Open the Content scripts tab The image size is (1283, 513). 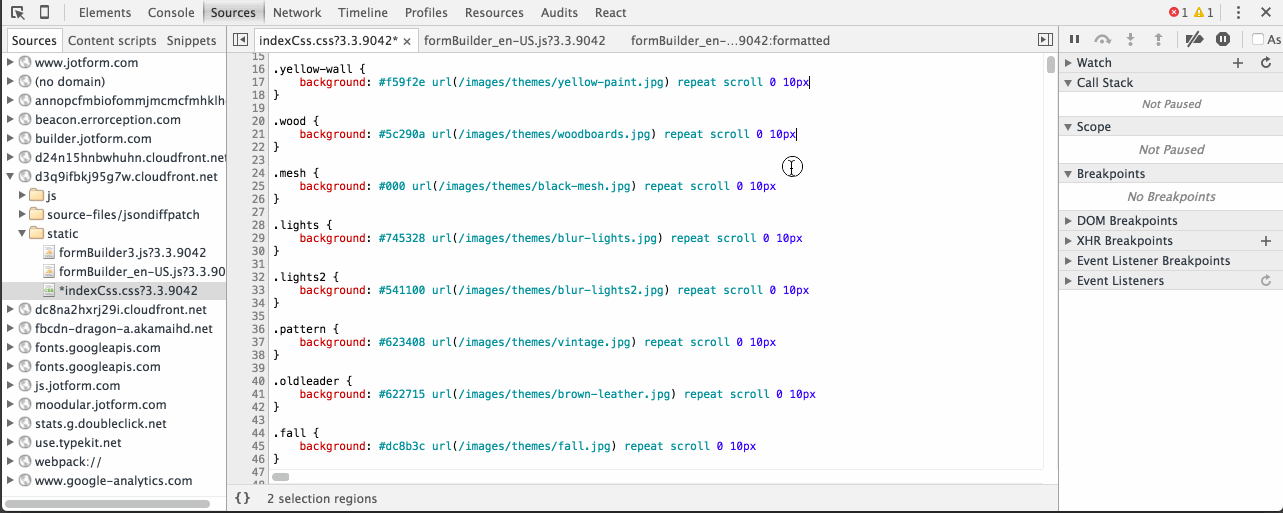click(x=112, y=40)
